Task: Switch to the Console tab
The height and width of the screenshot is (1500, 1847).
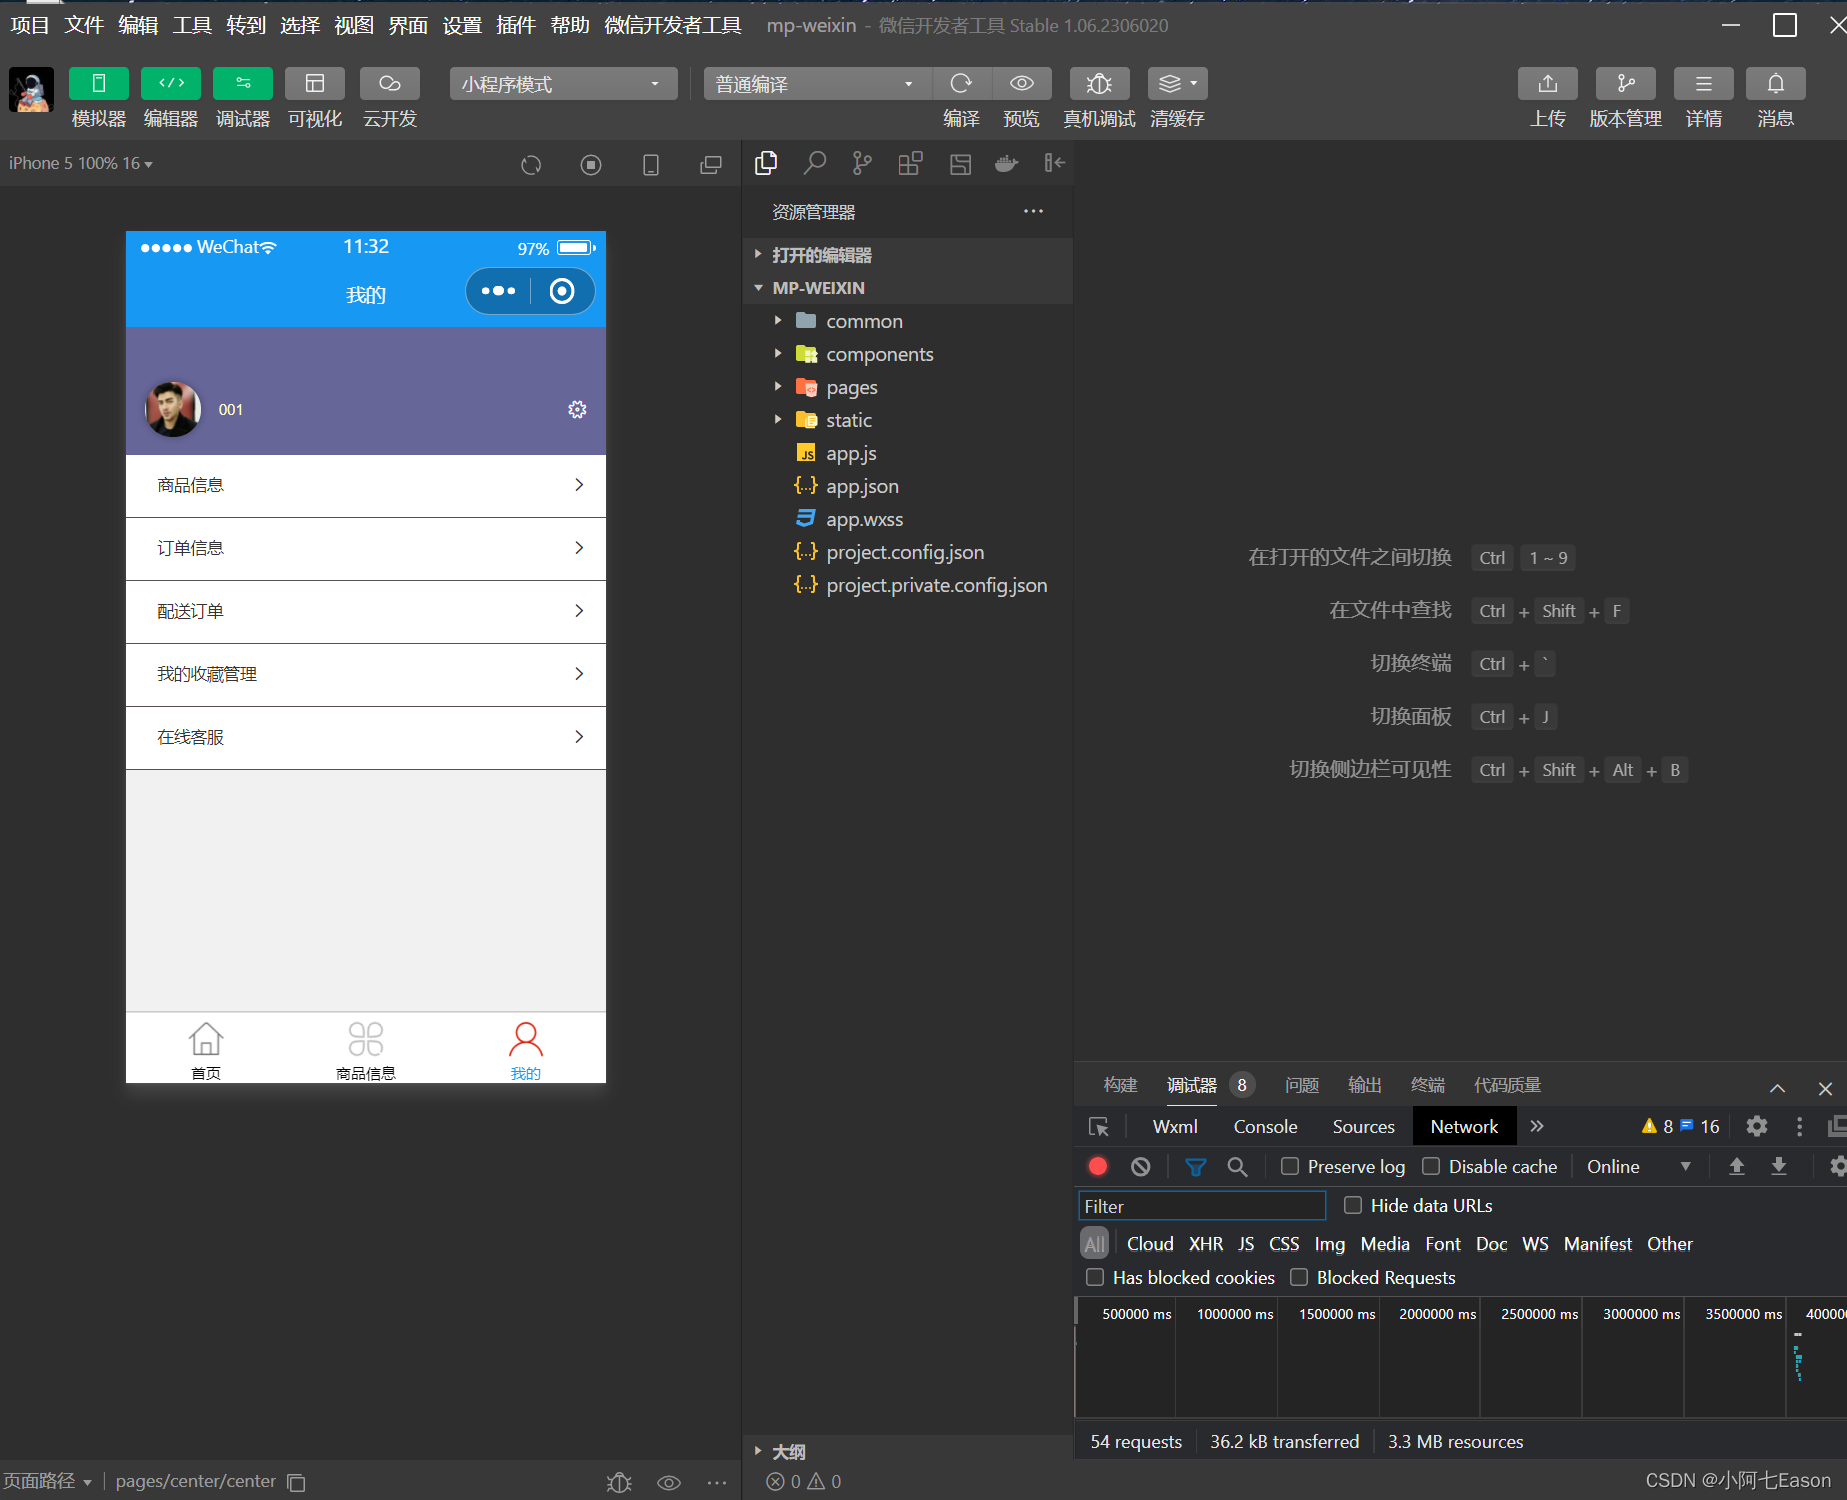Action: pyautogui.click(x=1265, y=1127)
